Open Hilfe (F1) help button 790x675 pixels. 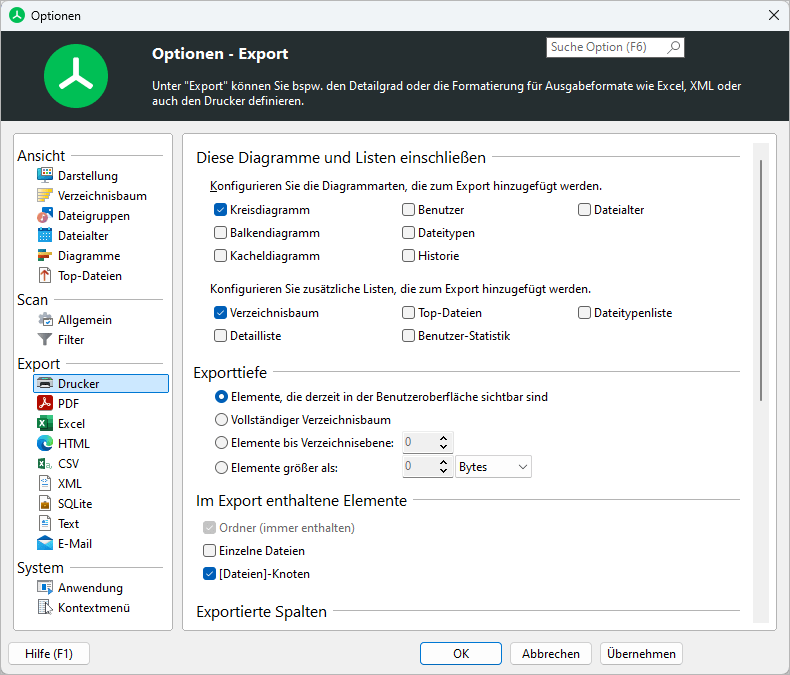49,653
